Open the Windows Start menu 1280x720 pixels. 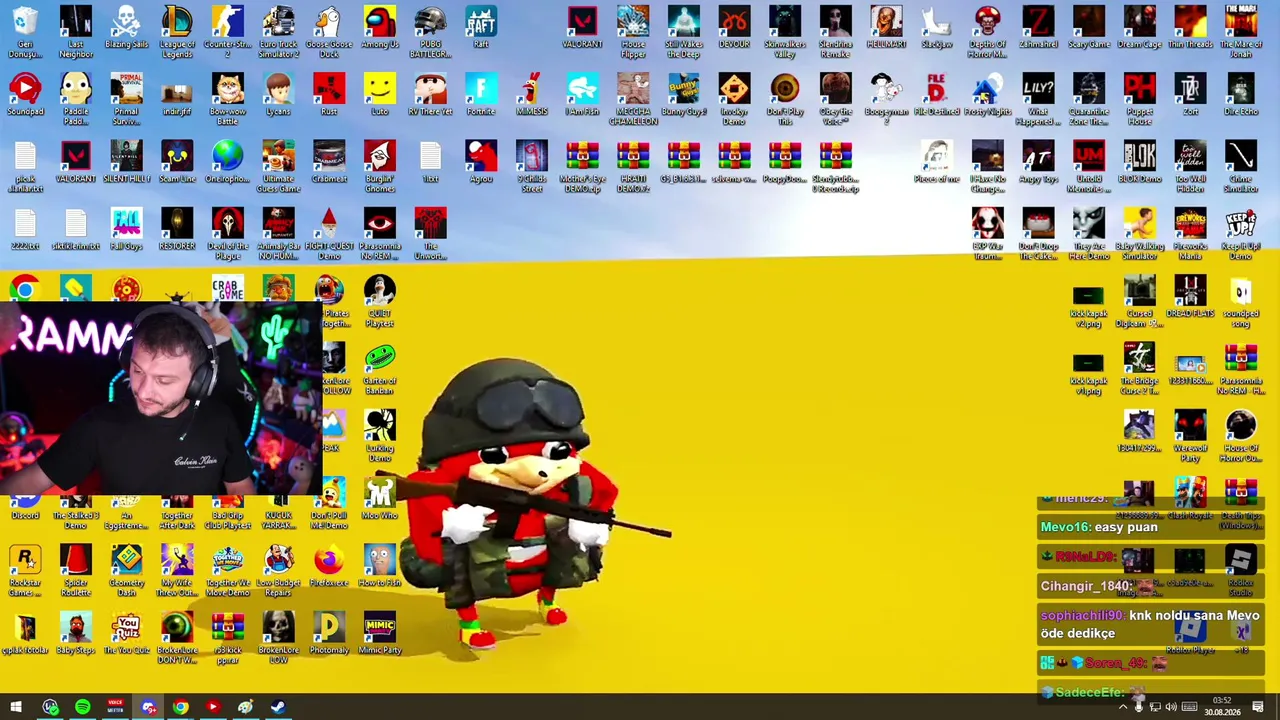point(16,707)
